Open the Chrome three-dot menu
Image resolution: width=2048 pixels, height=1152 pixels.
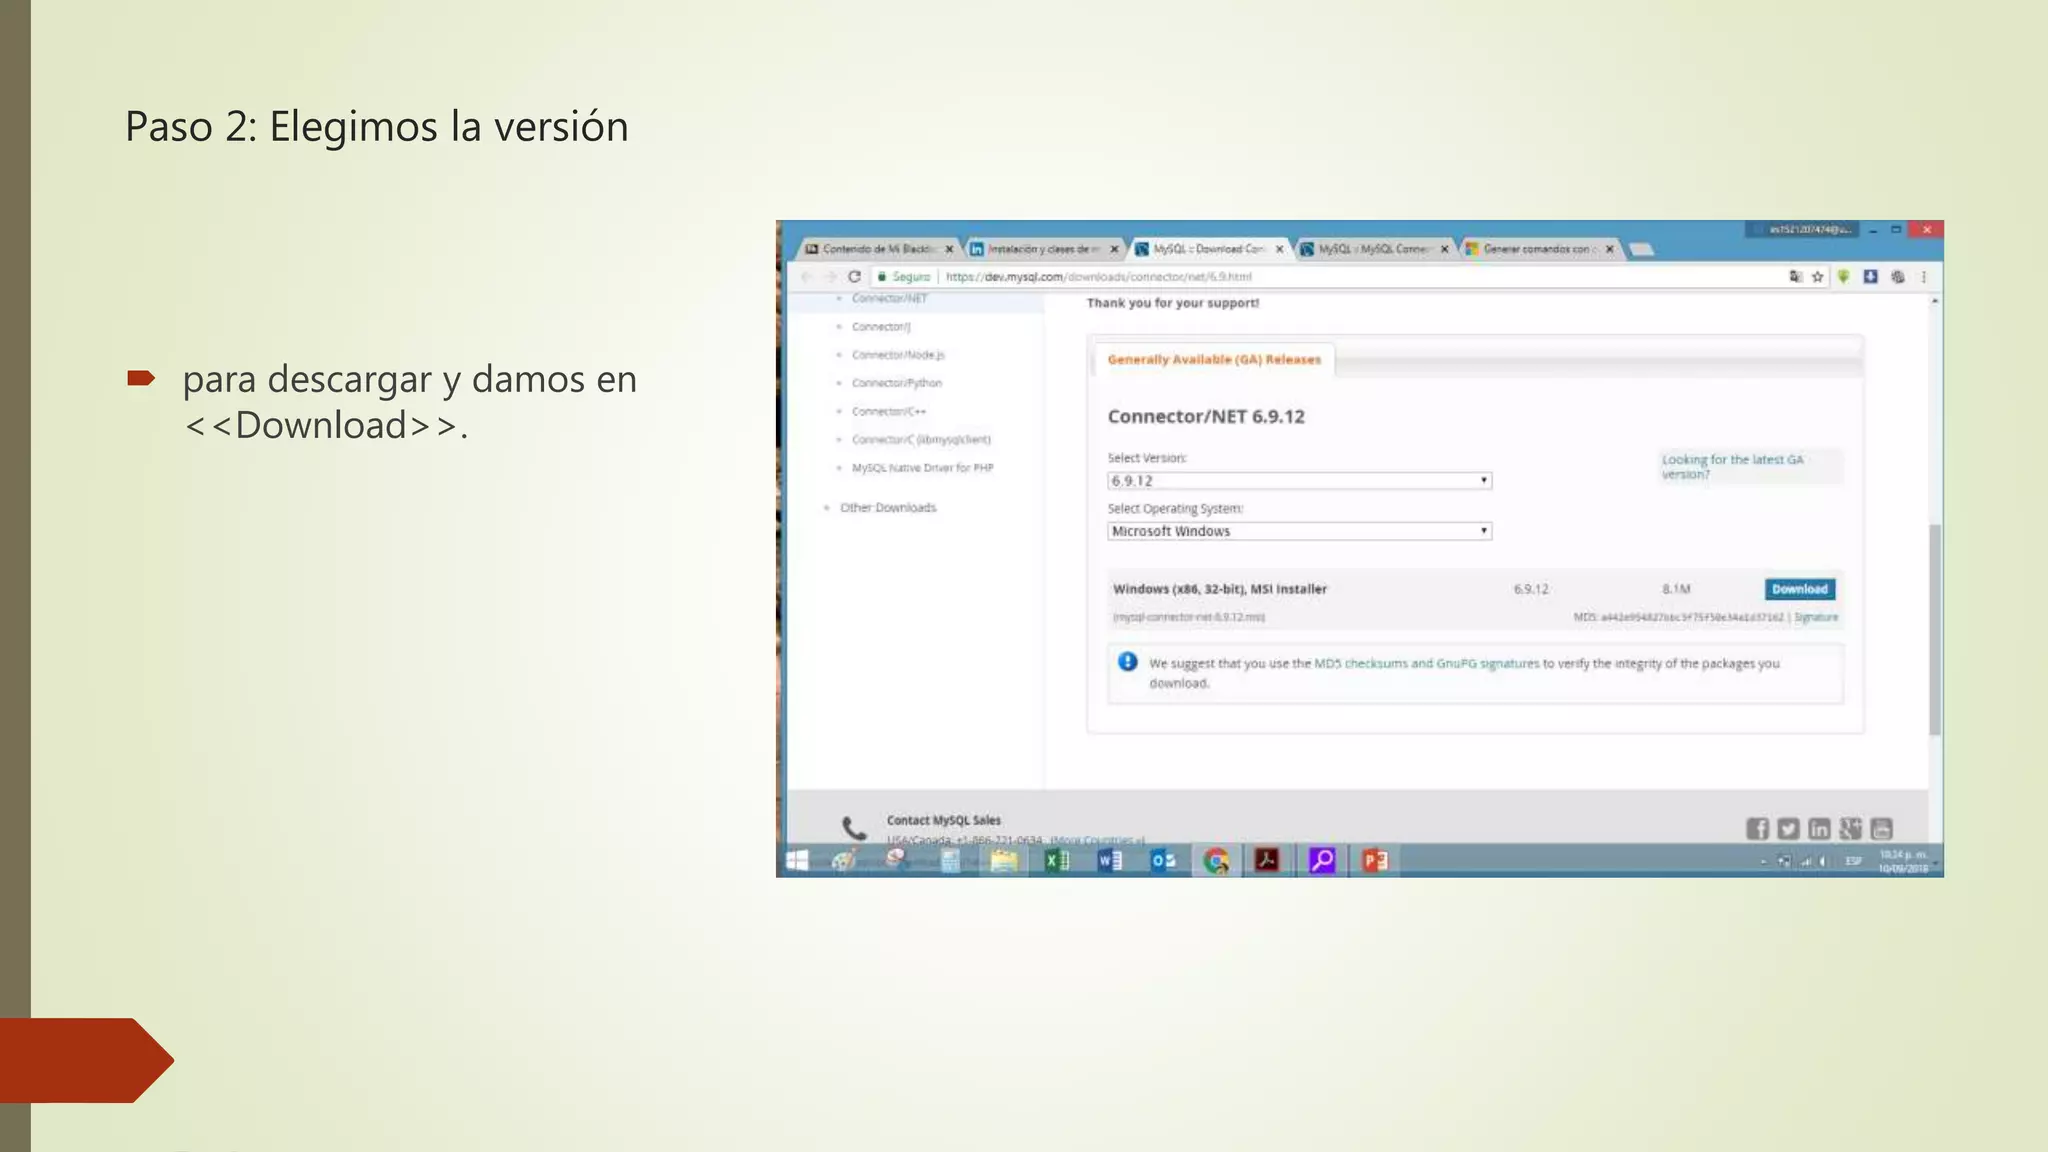coord(1923,277)
